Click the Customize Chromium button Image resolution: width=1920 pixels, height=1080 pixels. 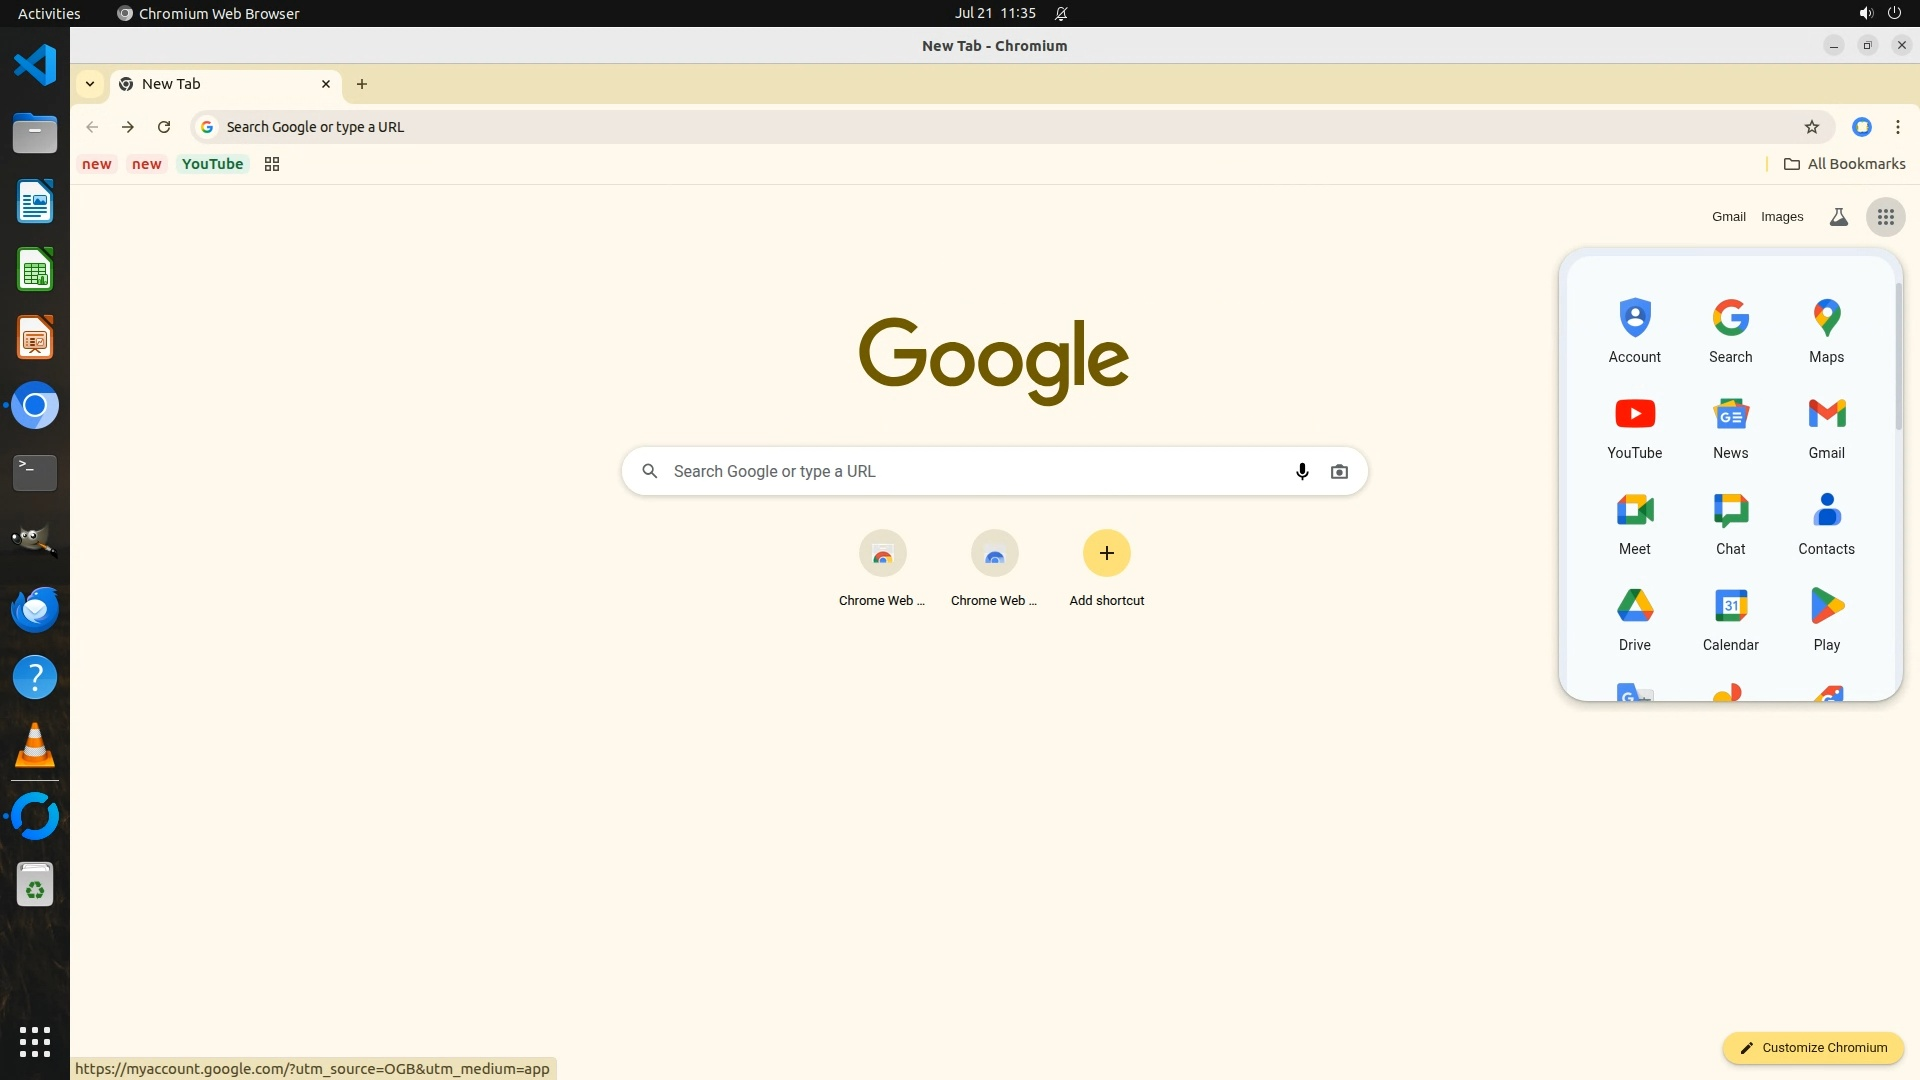pos(1812,1048)
